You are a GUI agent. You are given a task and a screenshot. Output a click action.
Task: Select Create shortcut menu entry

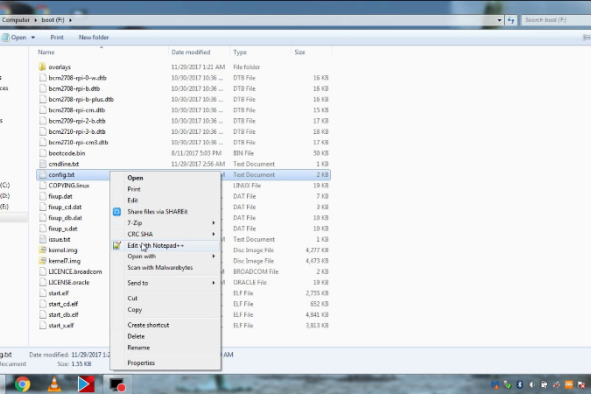pyautogui.click(x=165, y=325)
